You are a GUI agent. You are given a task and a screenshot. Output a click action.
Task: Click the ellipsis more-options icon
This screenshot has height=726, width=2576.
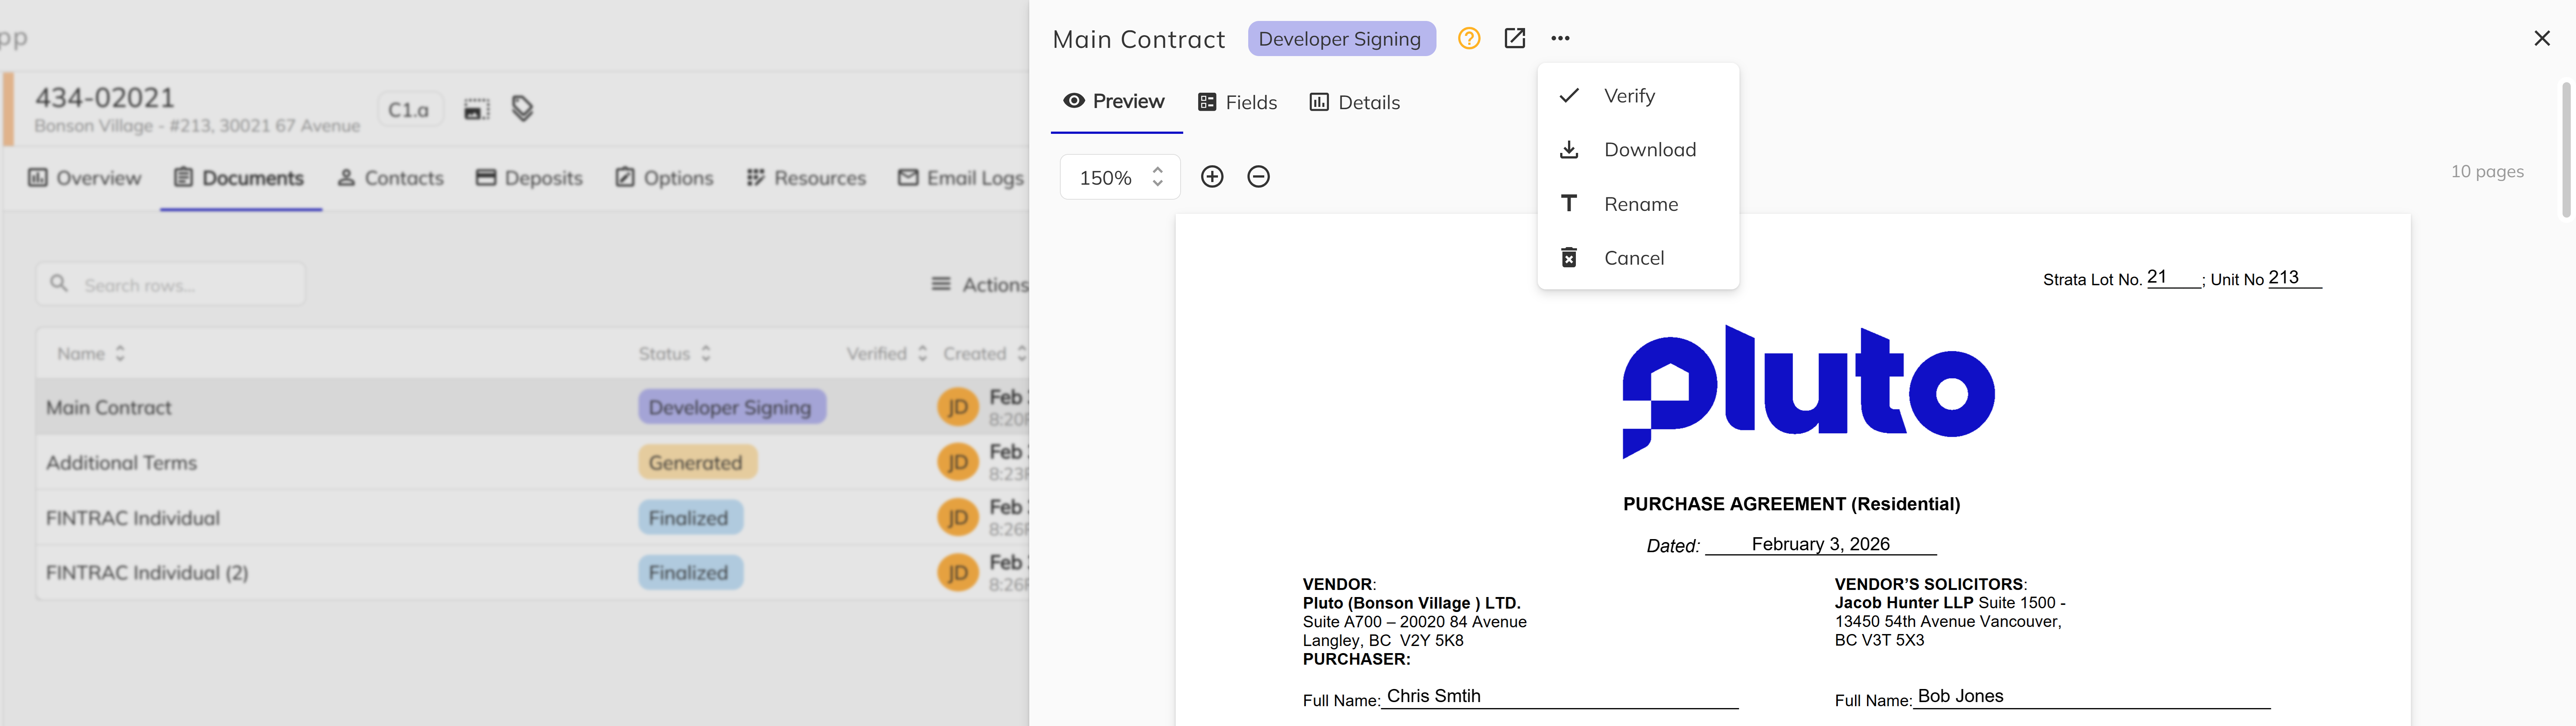tap(1561, 38)
